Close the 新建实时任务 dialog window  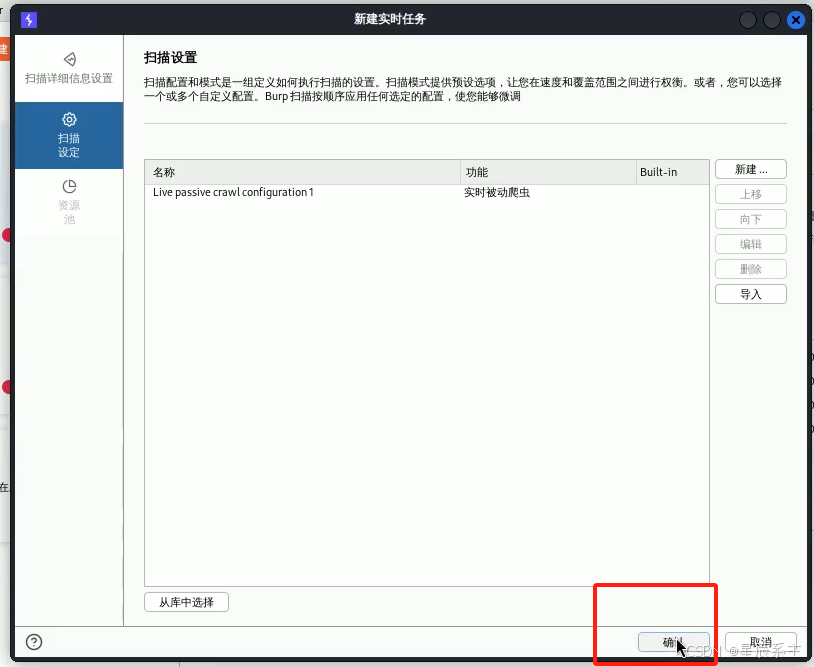click(795, 20)
